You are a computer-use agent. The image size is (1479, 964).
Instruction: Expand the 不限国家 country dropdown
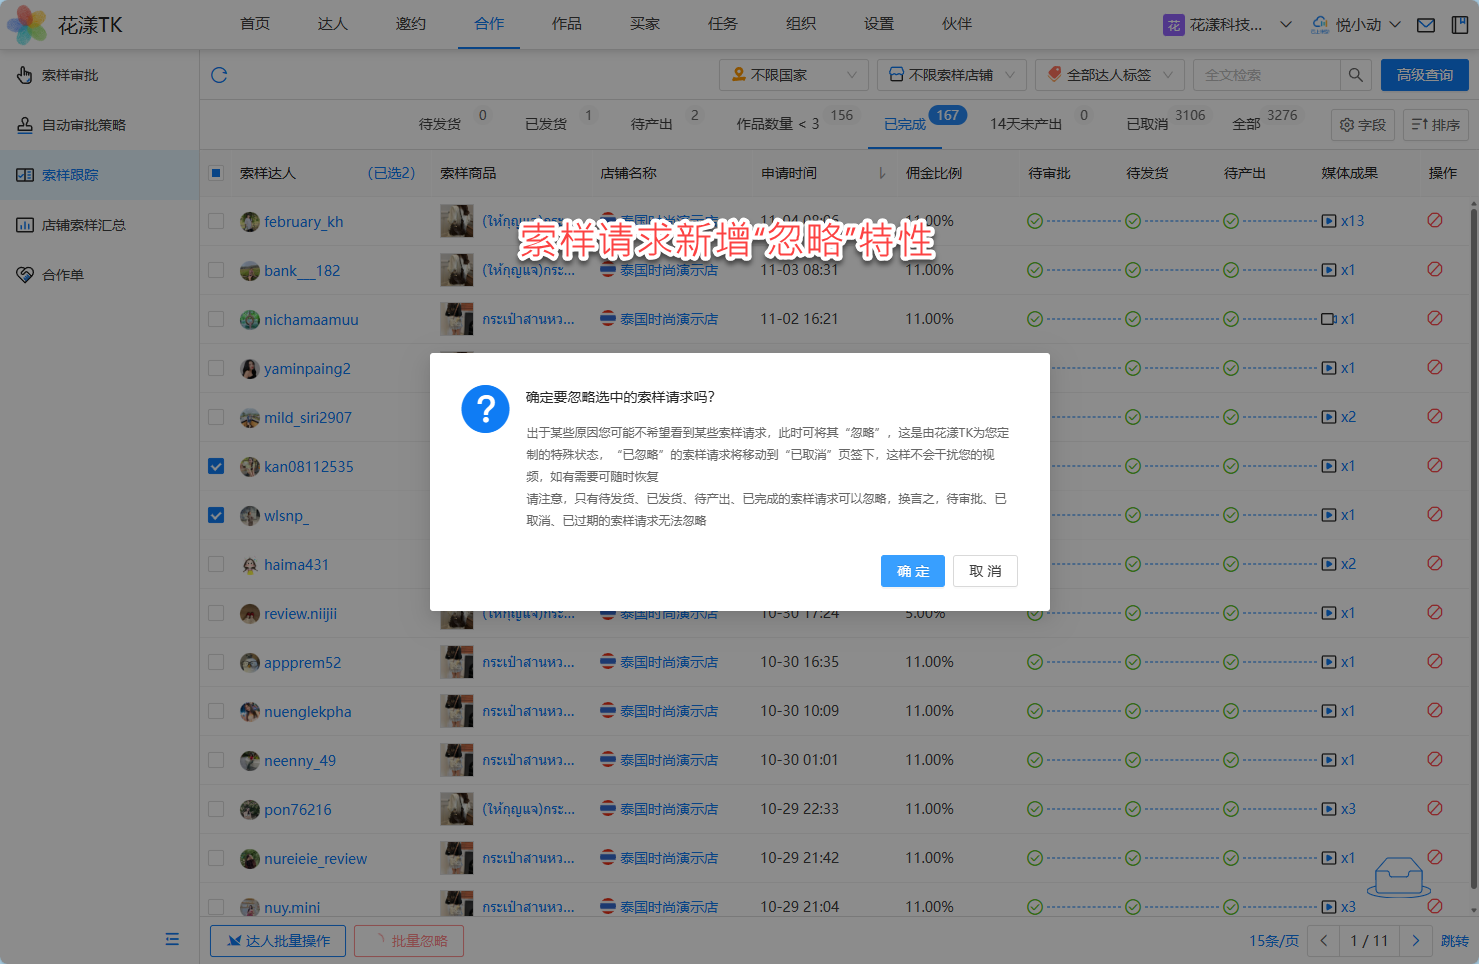[x=794, y=75]
